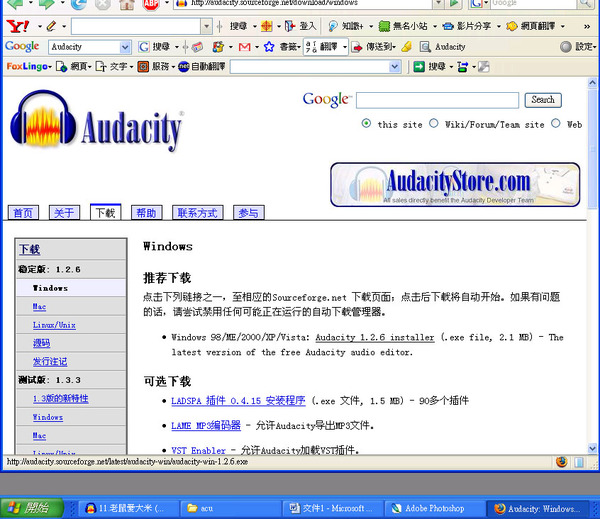Click the Windows 開始 Start button
Image resolution: width=600 pixels, height=519 pixels.
pos(32,508)
